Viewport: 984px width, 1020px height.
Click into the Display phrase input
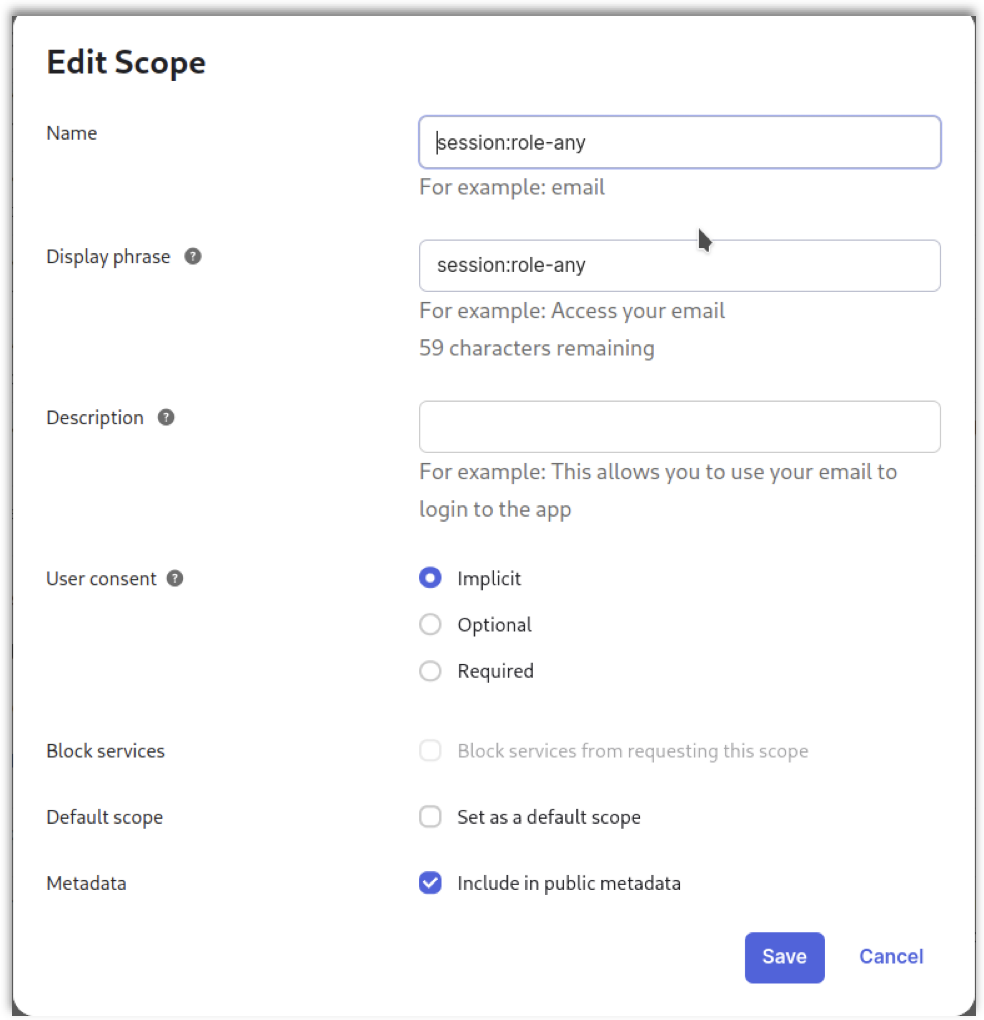679,265
